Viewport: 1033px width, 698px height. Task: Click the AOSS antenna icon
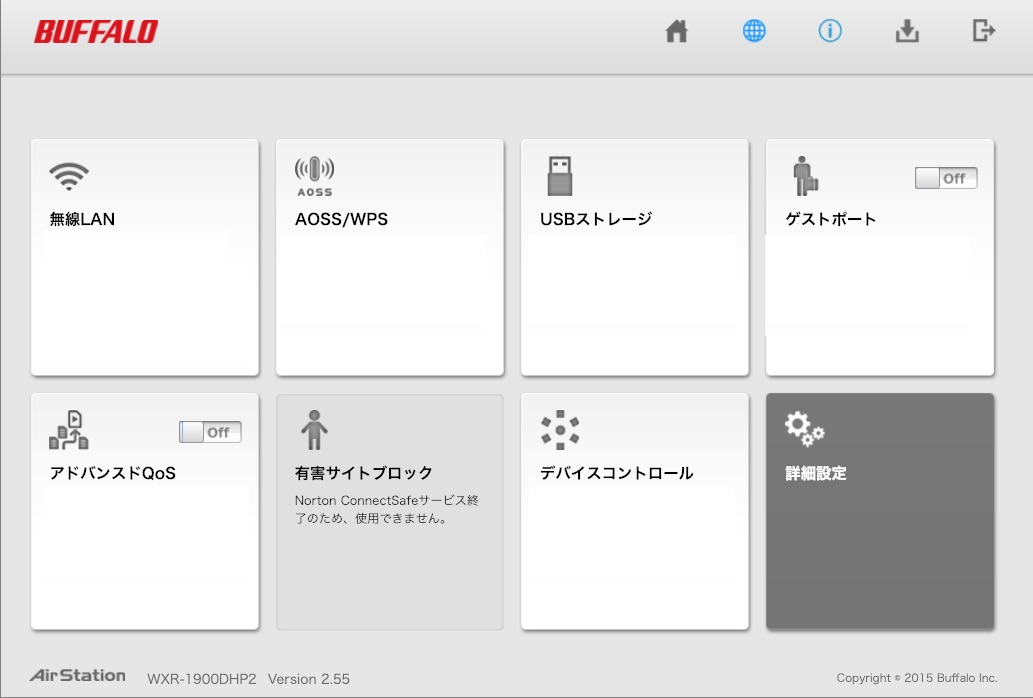tap(314, 176)
